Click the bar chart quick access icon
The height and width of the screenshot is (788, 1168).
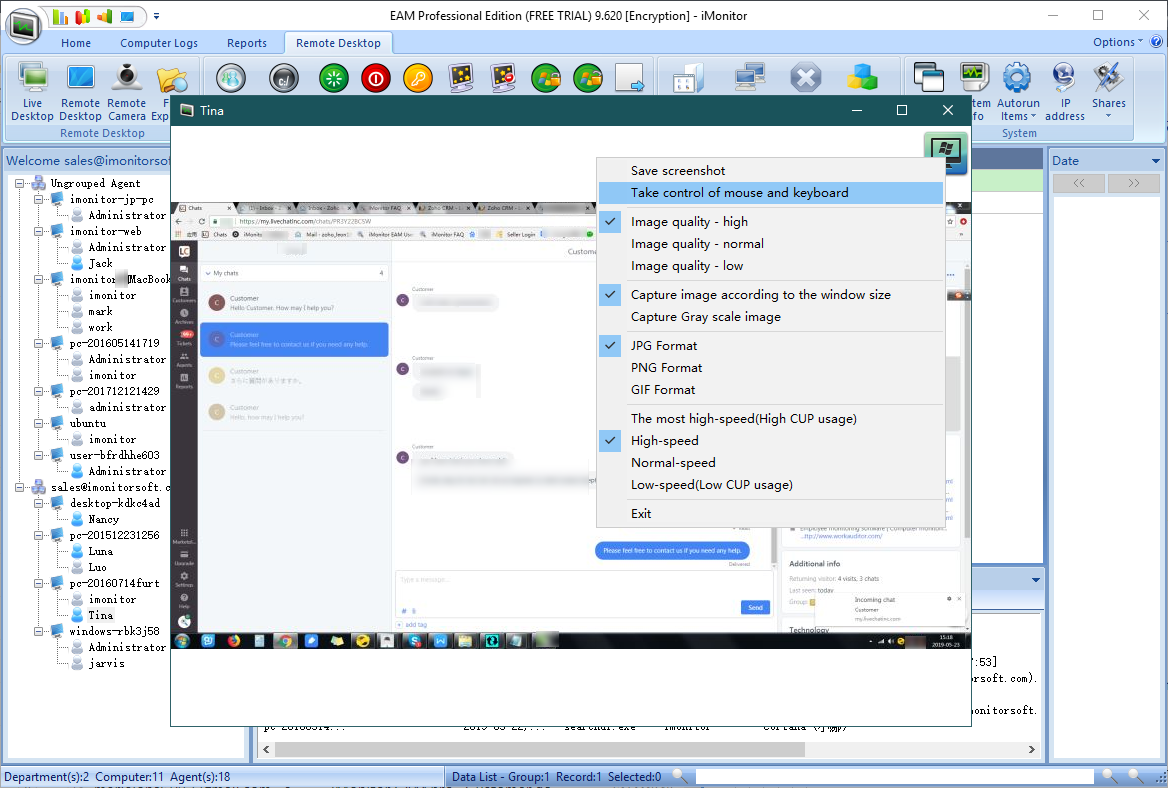pyautogui.click(x=61, y=16)
